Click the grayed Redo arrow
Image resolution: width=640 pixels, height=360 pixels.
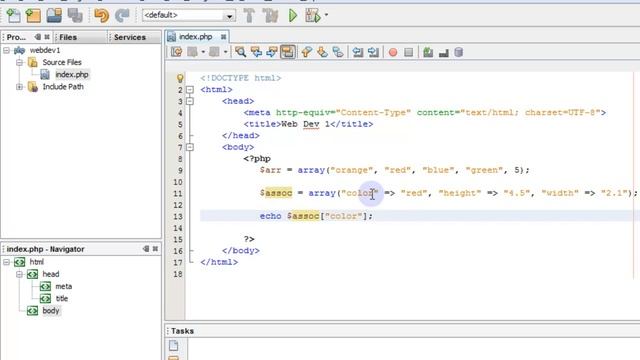pos(122,16)
